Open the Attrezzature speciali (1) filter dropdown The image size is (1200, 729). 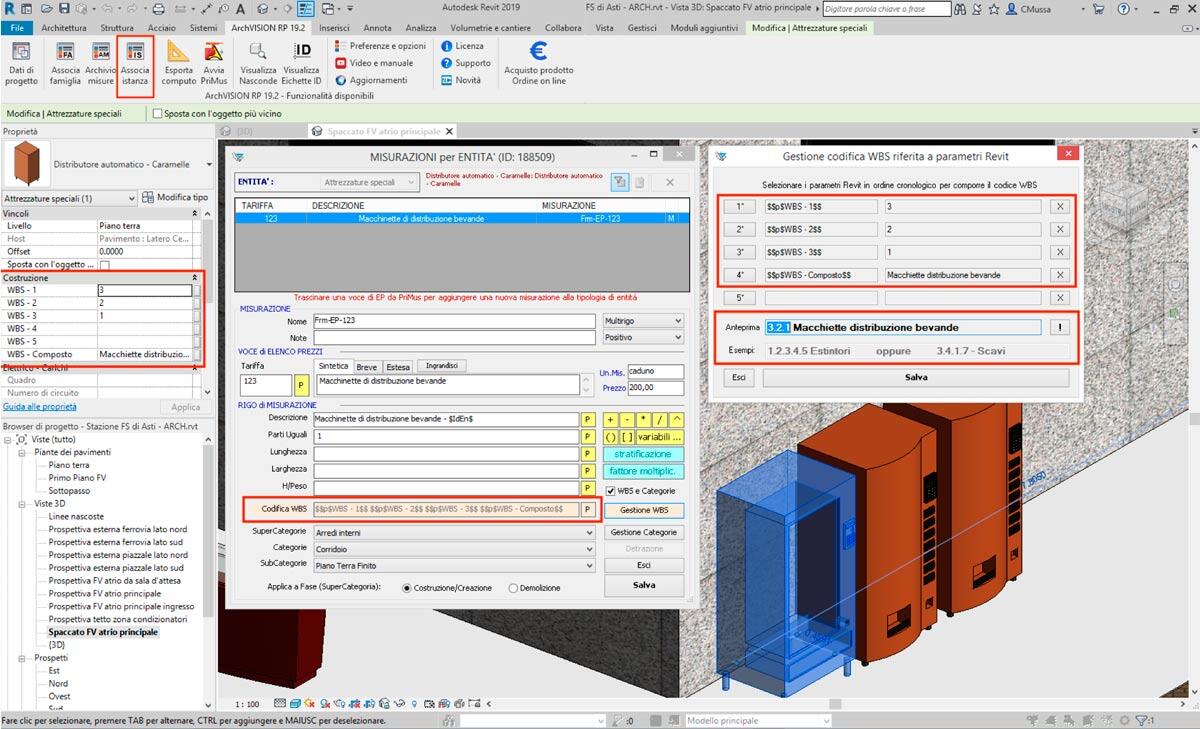(69, 198)
